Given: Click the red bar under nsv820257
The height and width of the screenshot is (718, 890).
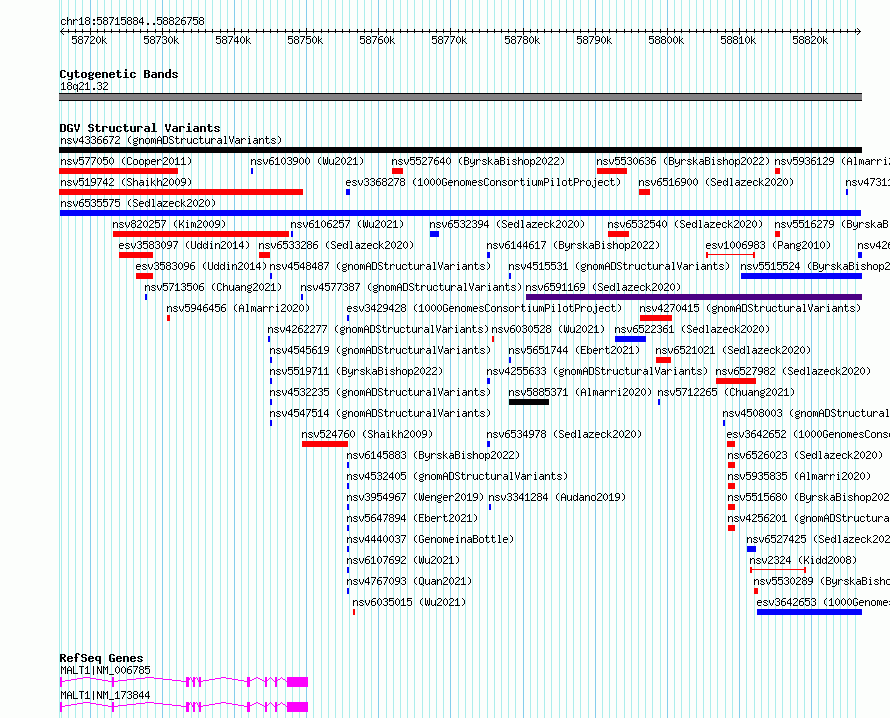Looking at the screenshot, I should 201,234.
